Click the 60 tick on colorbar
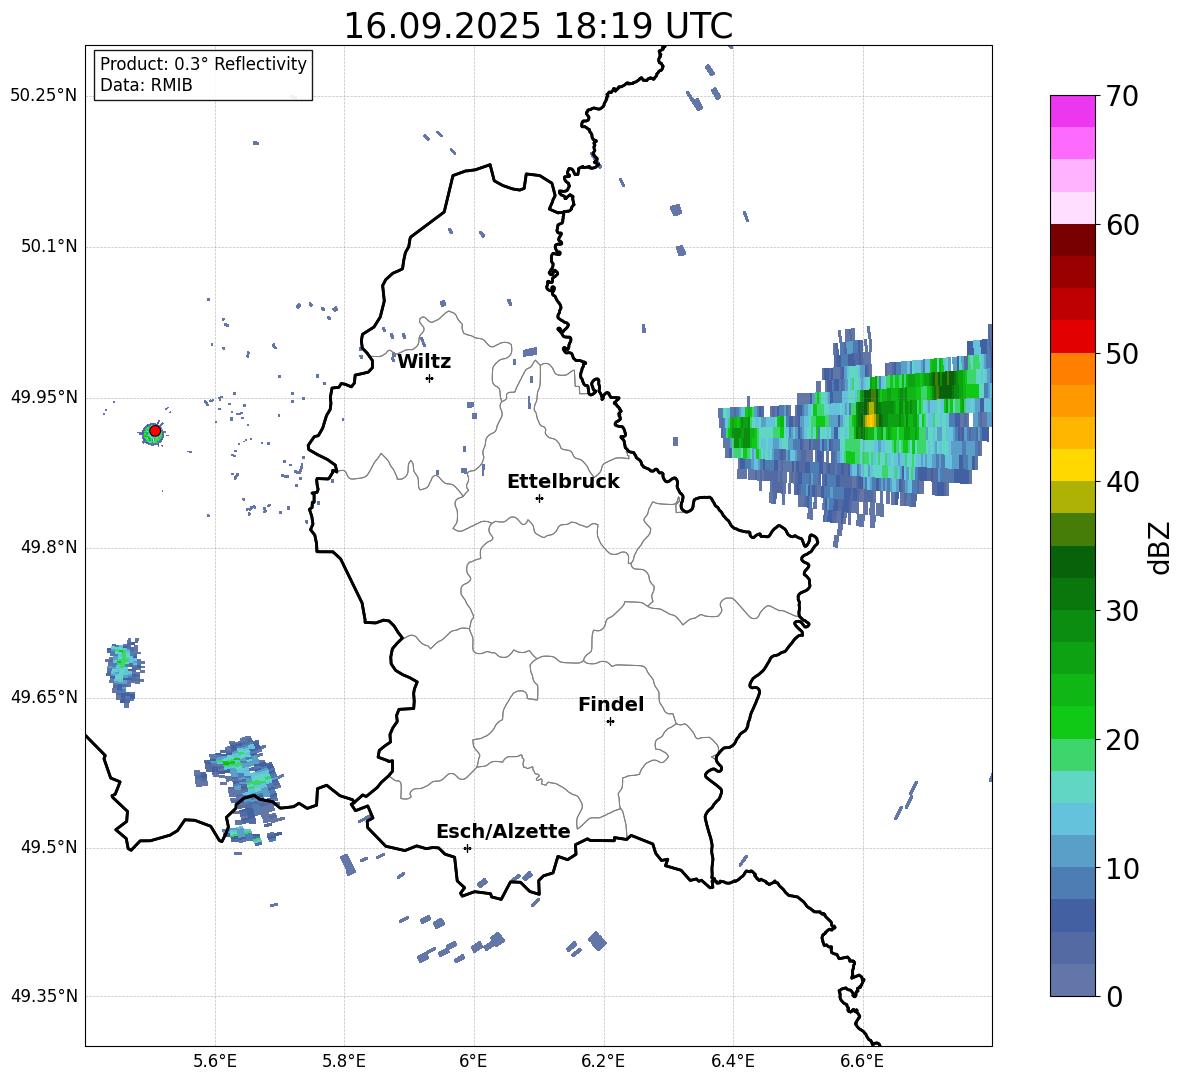The image size is (1184, 1081). [1122, 225]
